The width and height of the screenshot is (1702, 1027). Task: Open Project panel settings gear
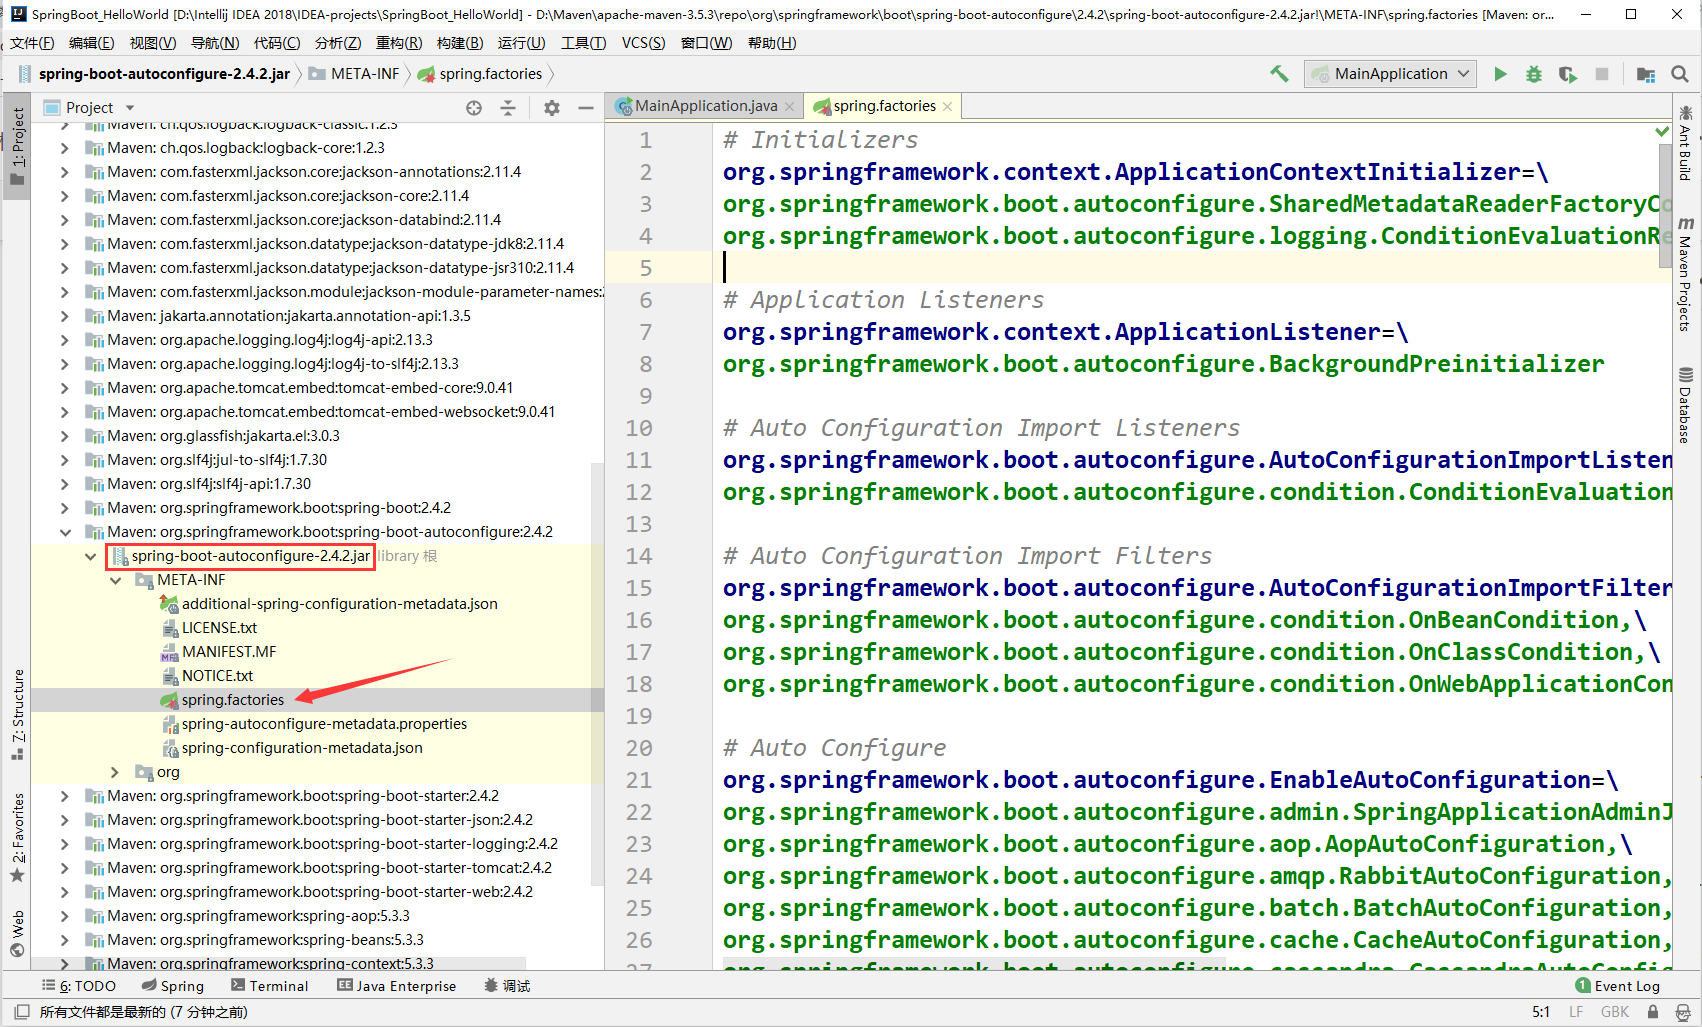coord(551,108)
